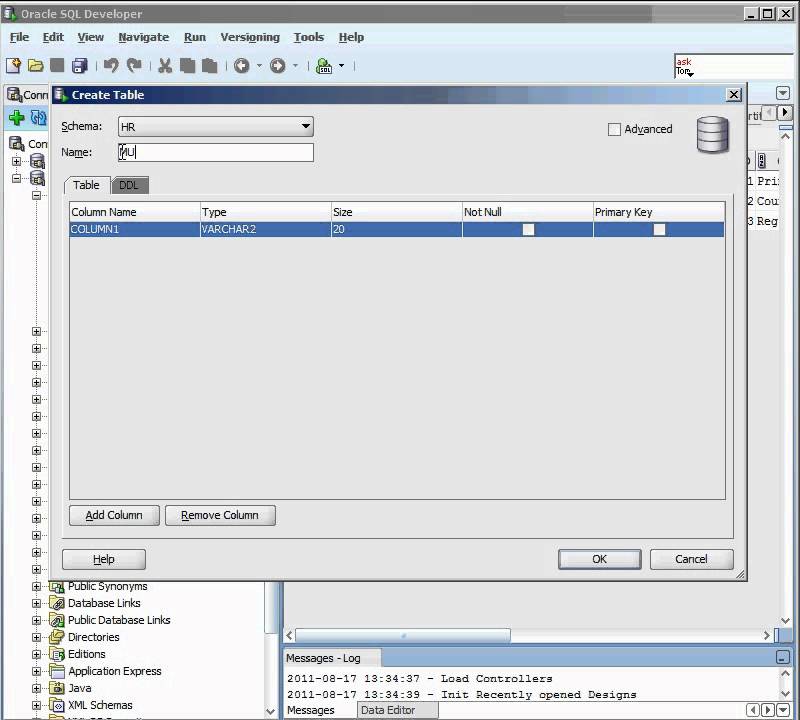This screenshot has height=720, width=800.
Task: Open the SQL Worksheet dropdown arrow
Action: (341, 66)
